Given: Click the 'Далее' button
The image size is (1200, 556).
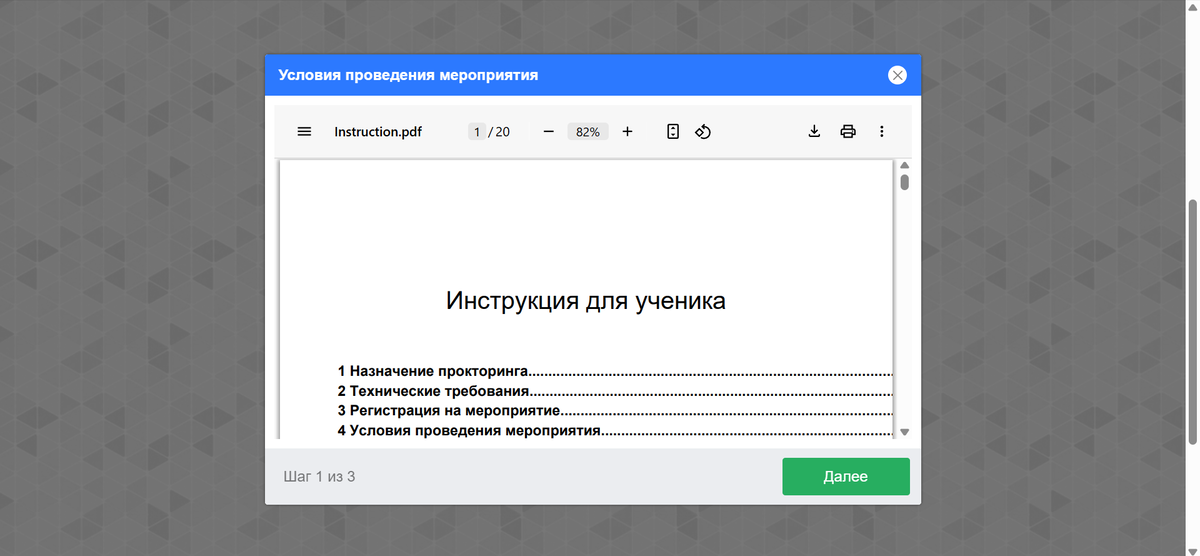Looking at the screenshot, I should click(846, 477).
